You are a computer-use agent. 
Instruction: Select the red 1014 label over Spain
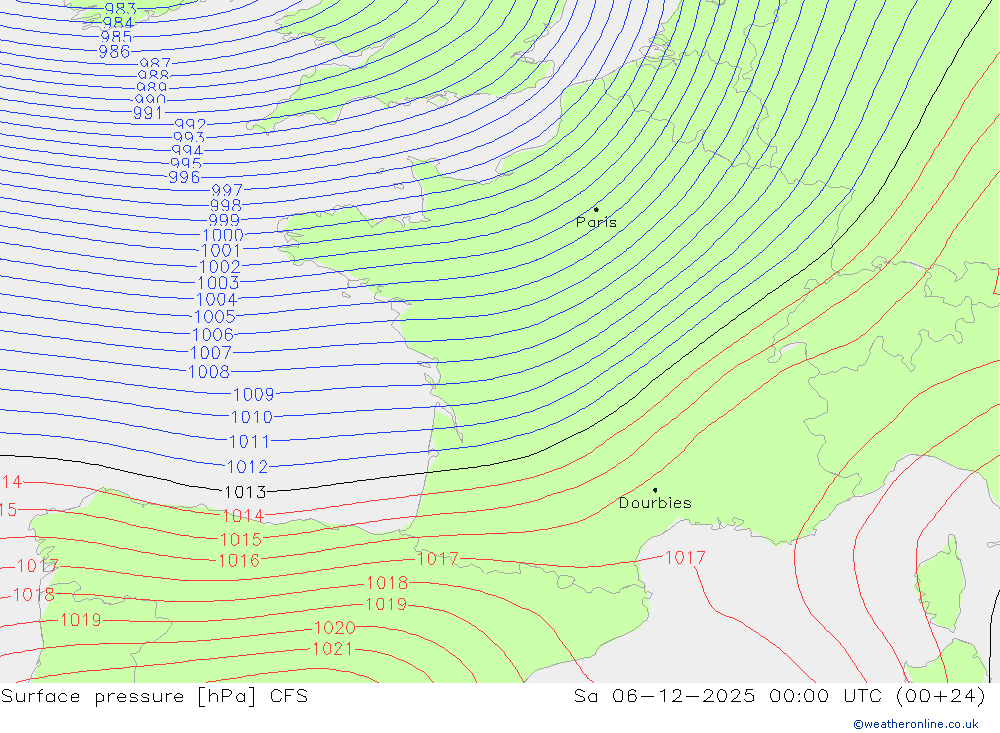(243, 515)
